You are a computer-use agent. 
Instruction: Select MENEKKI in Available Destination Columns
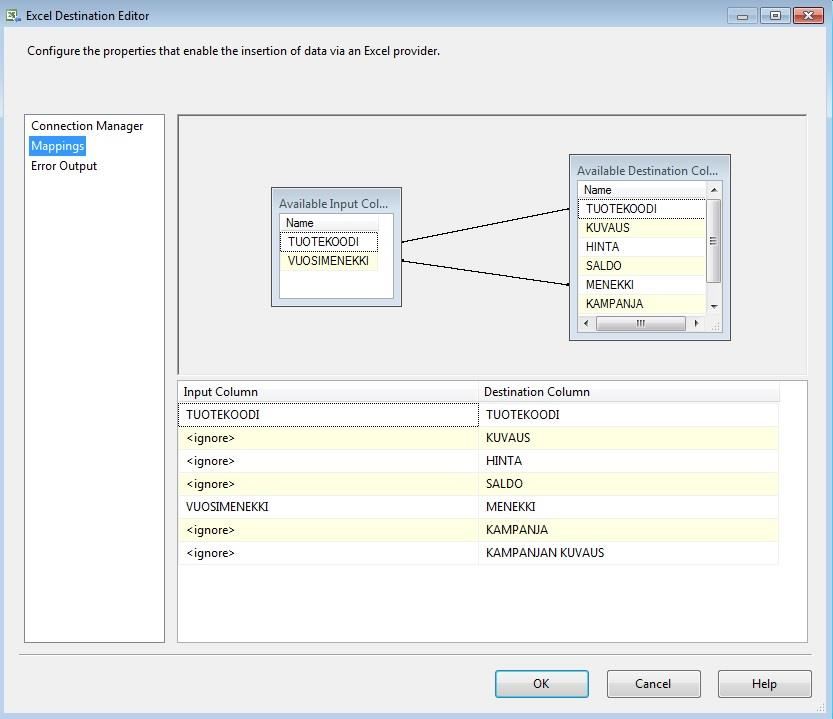[642, 285]
